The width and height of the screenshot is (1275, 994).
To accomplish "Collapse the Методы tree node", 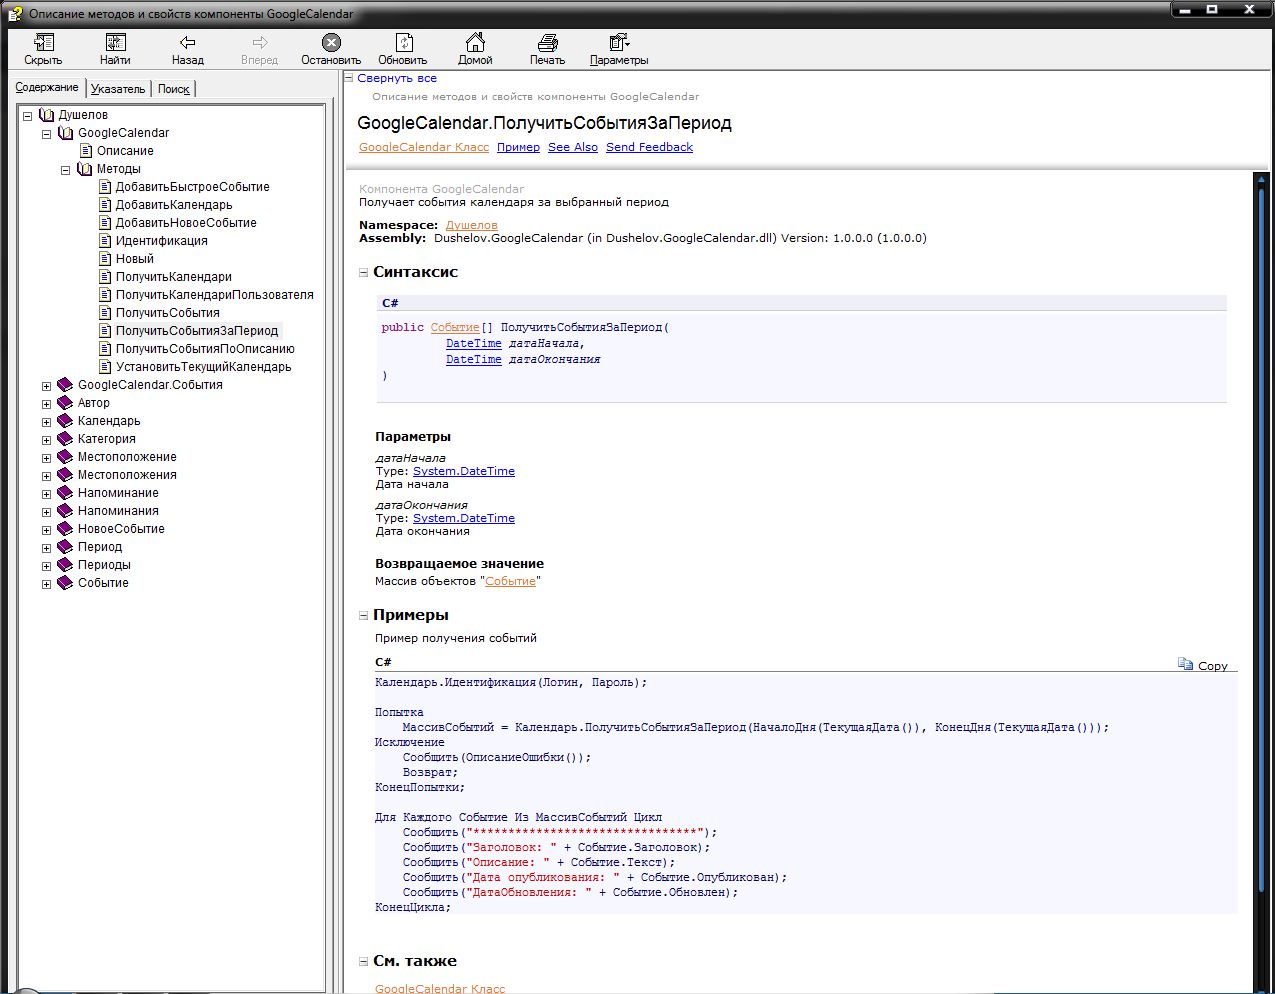I will [x=65, y=170].
